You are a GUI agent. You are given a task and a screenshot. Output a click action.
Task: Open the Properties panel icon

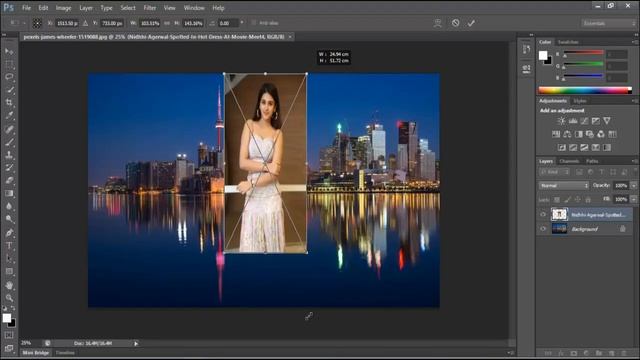(x=527, y=69)
